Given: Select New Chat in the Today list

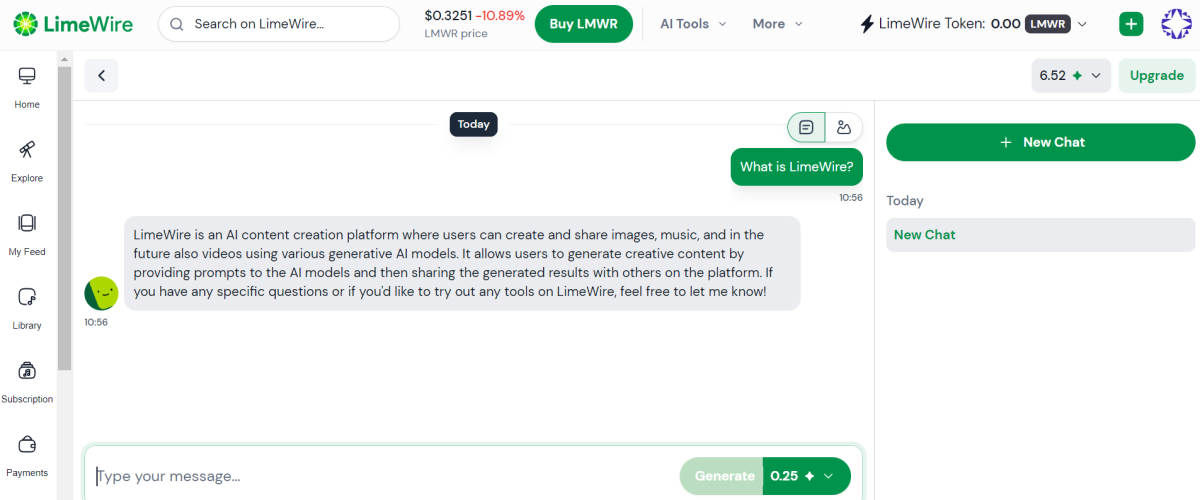Looking at the screenshot, I should (1040, 235).
